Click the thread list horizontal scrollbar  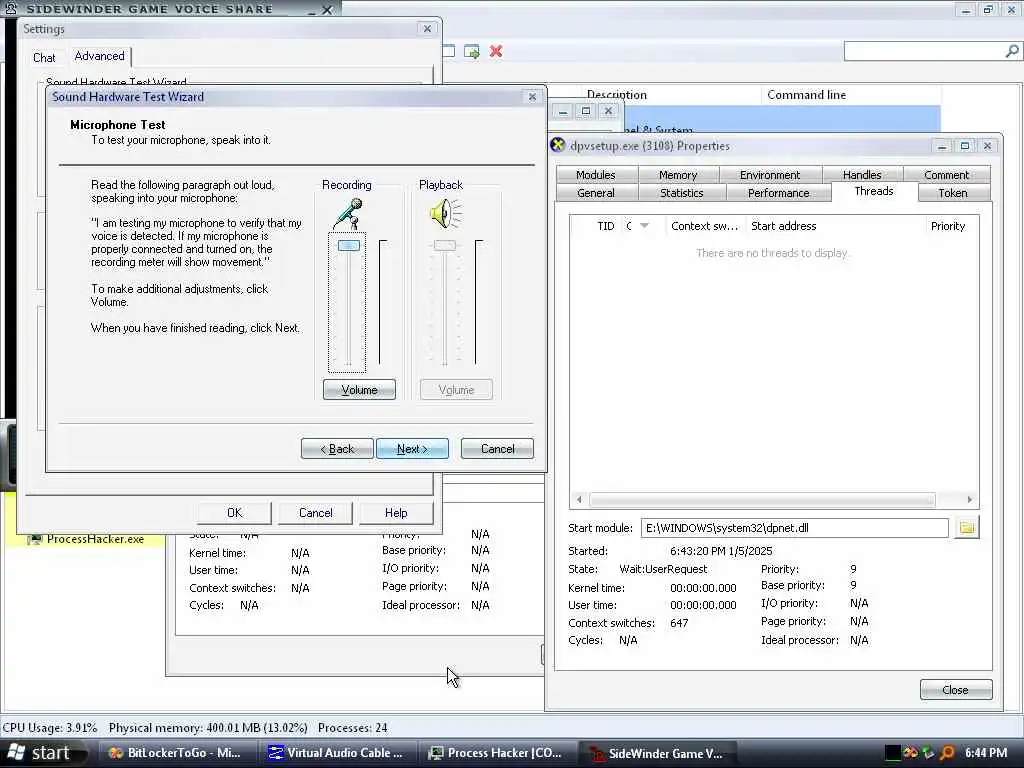(762, 500)
